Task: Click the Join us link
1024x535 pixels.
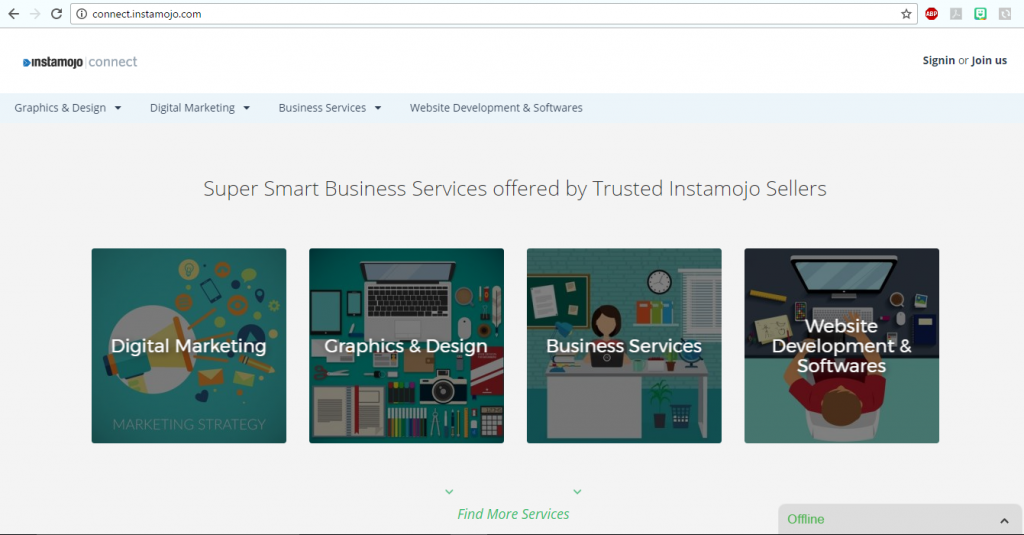Action: click(989, 61)
